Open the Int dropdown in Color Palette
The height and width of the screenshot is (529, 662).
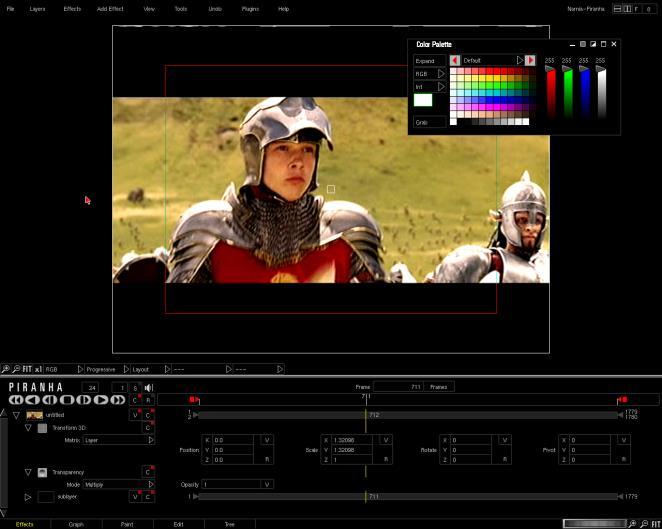click(x=429, y=87)
